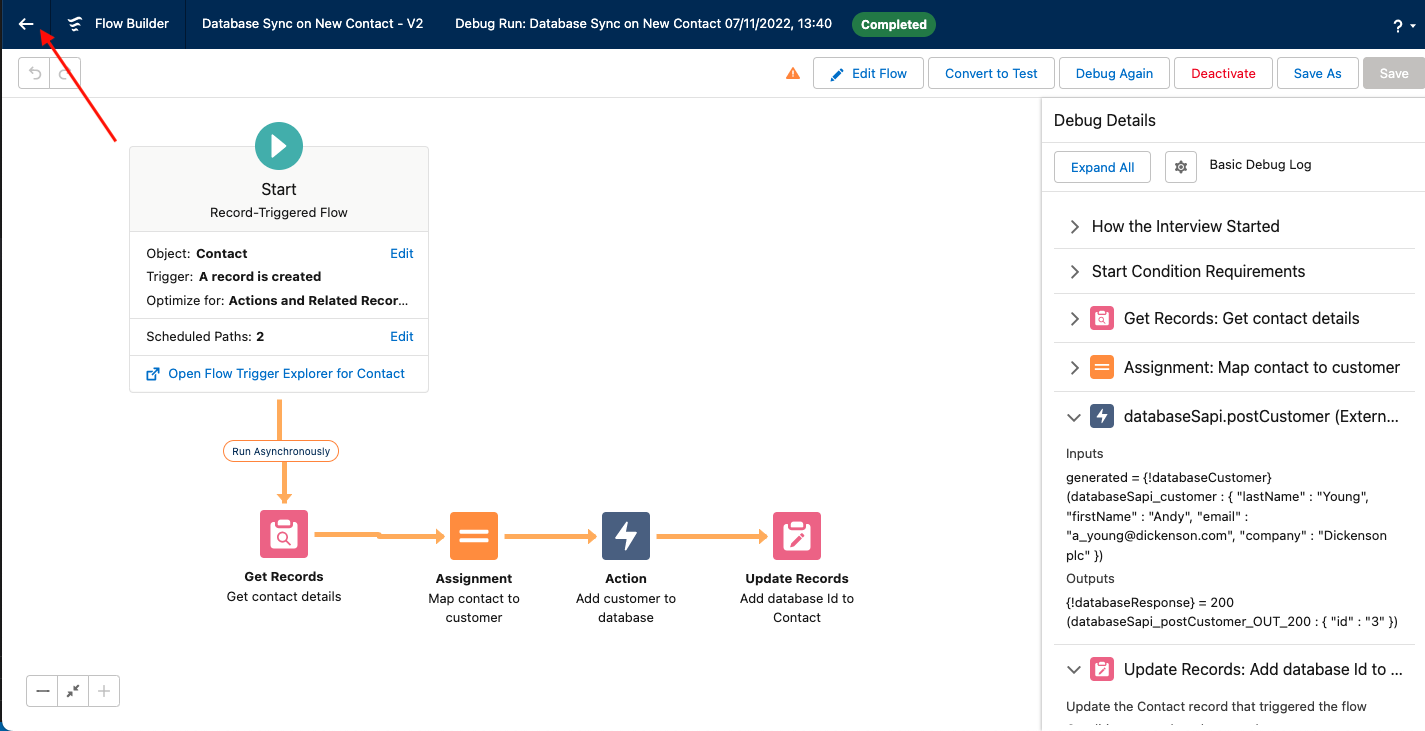Zoom out the canvas

click(43, 691)
